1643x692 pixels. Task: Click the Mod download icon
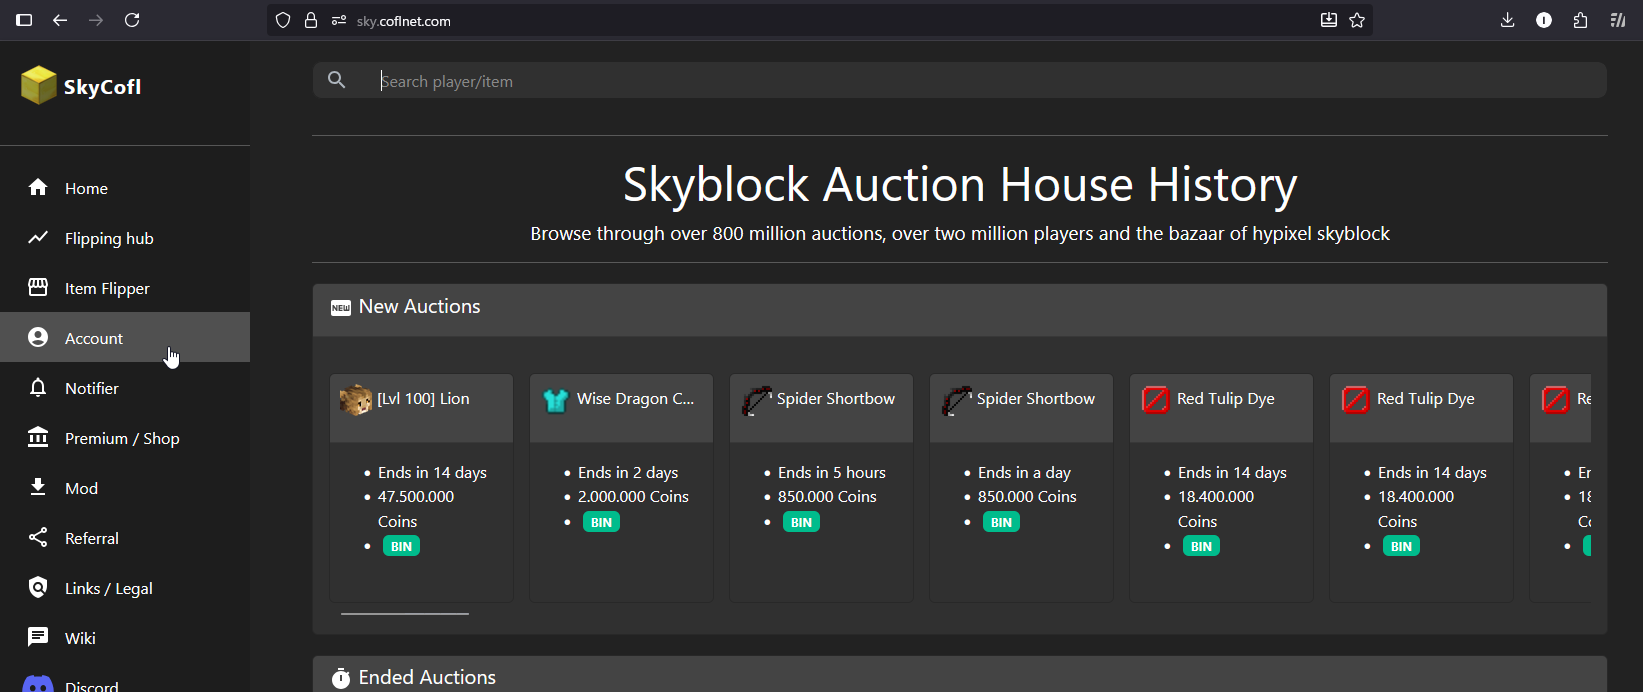[x=38, y=487]
